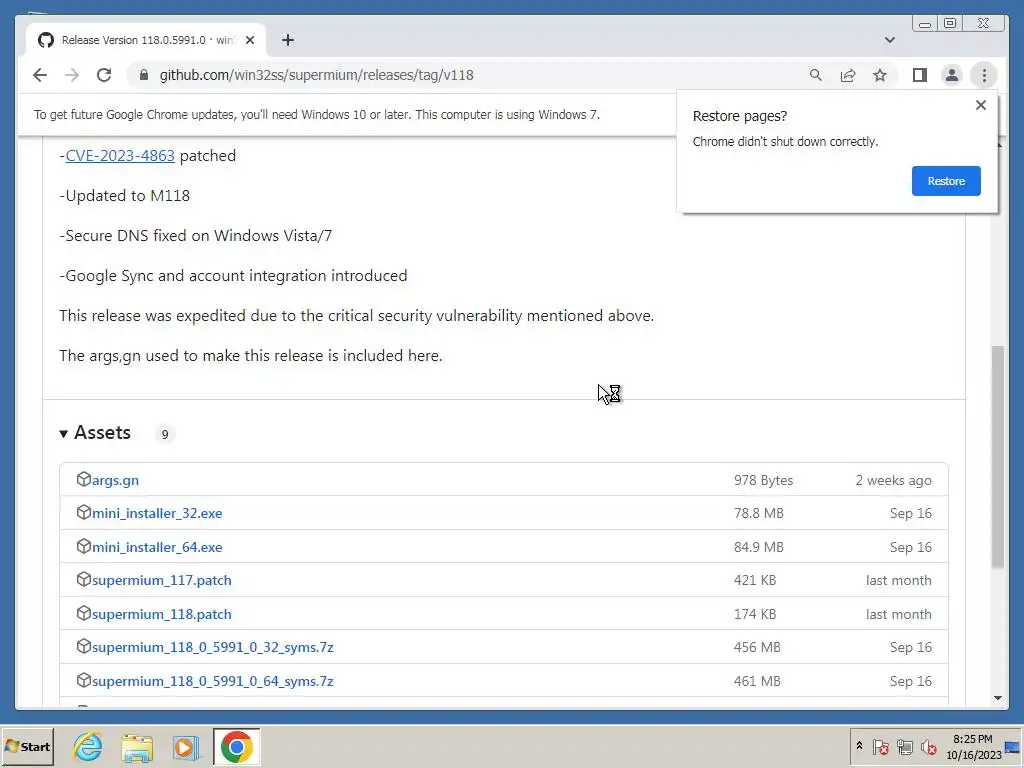1024x768 pixels.
Task: Click the forward navigation arrow
Action: [72, 75]
